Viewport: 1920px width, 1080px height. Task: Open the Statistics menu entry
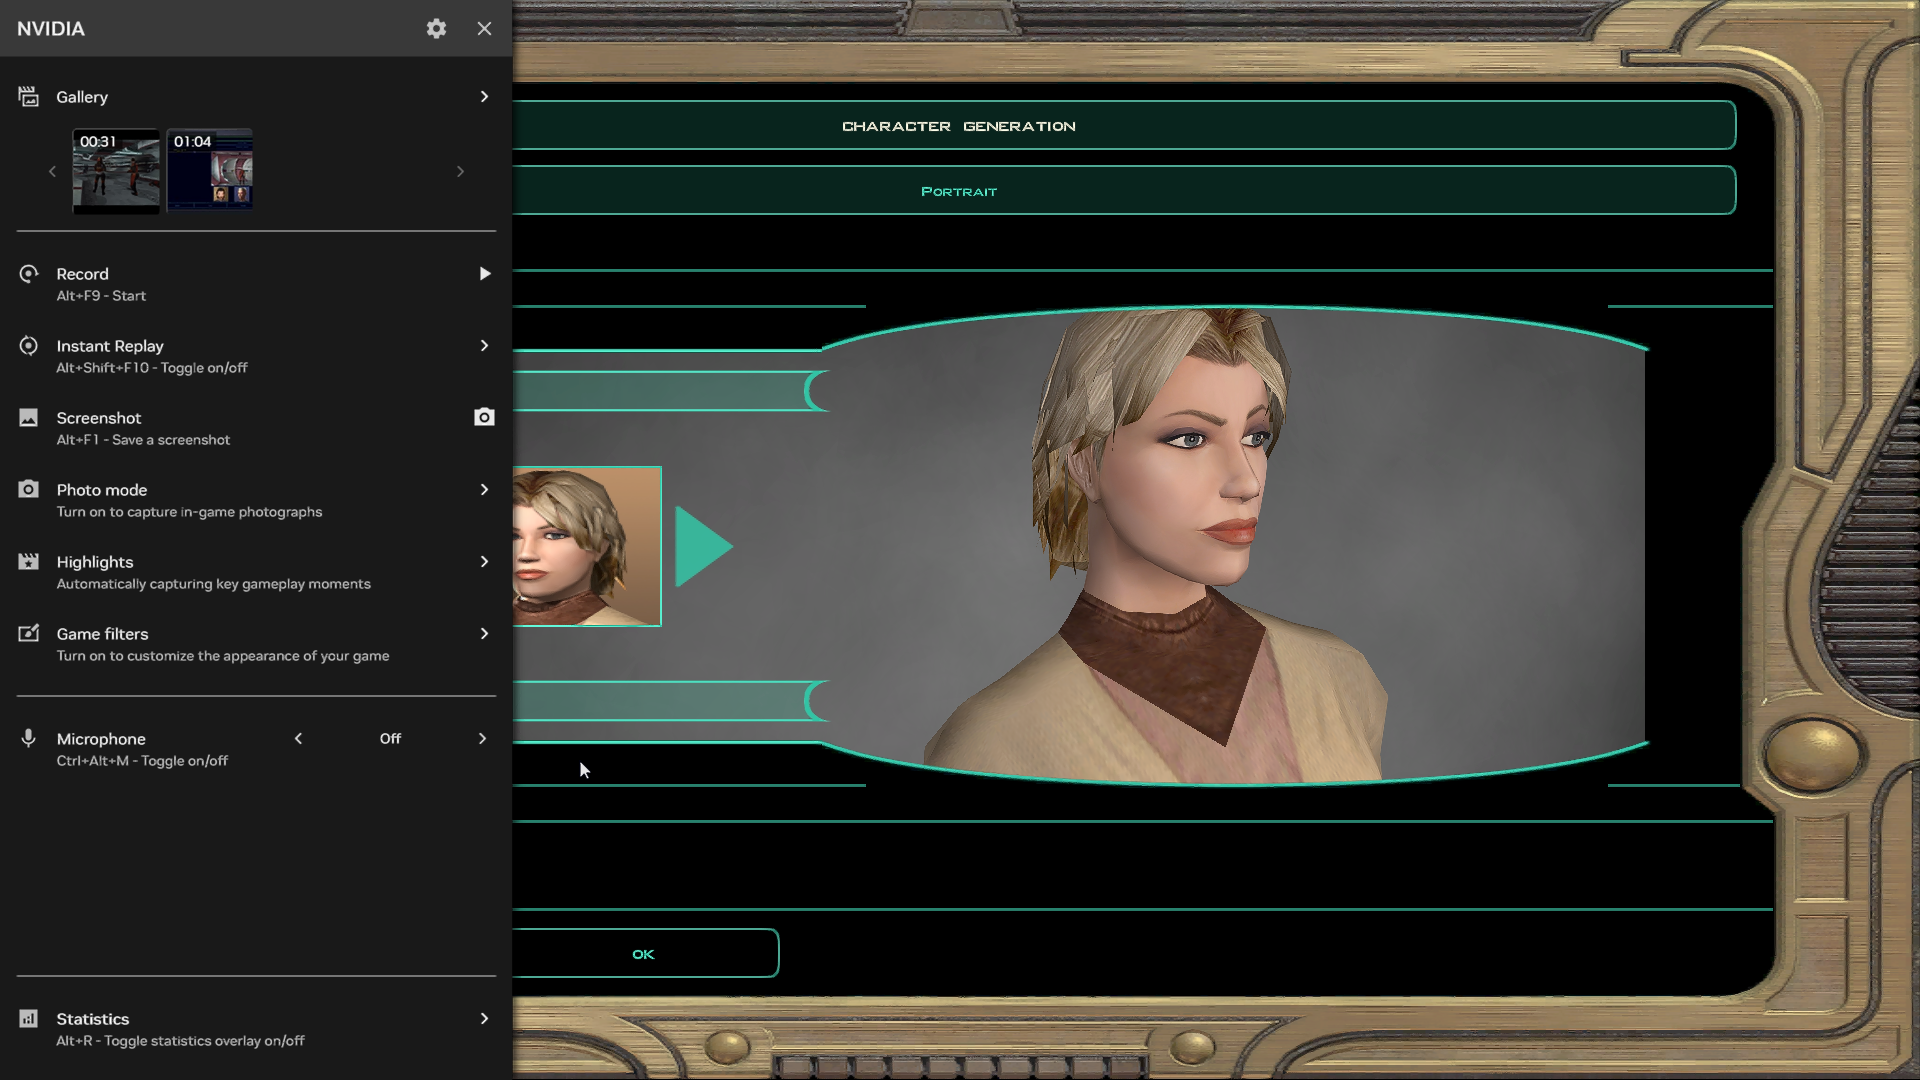tap(256, 1029)
